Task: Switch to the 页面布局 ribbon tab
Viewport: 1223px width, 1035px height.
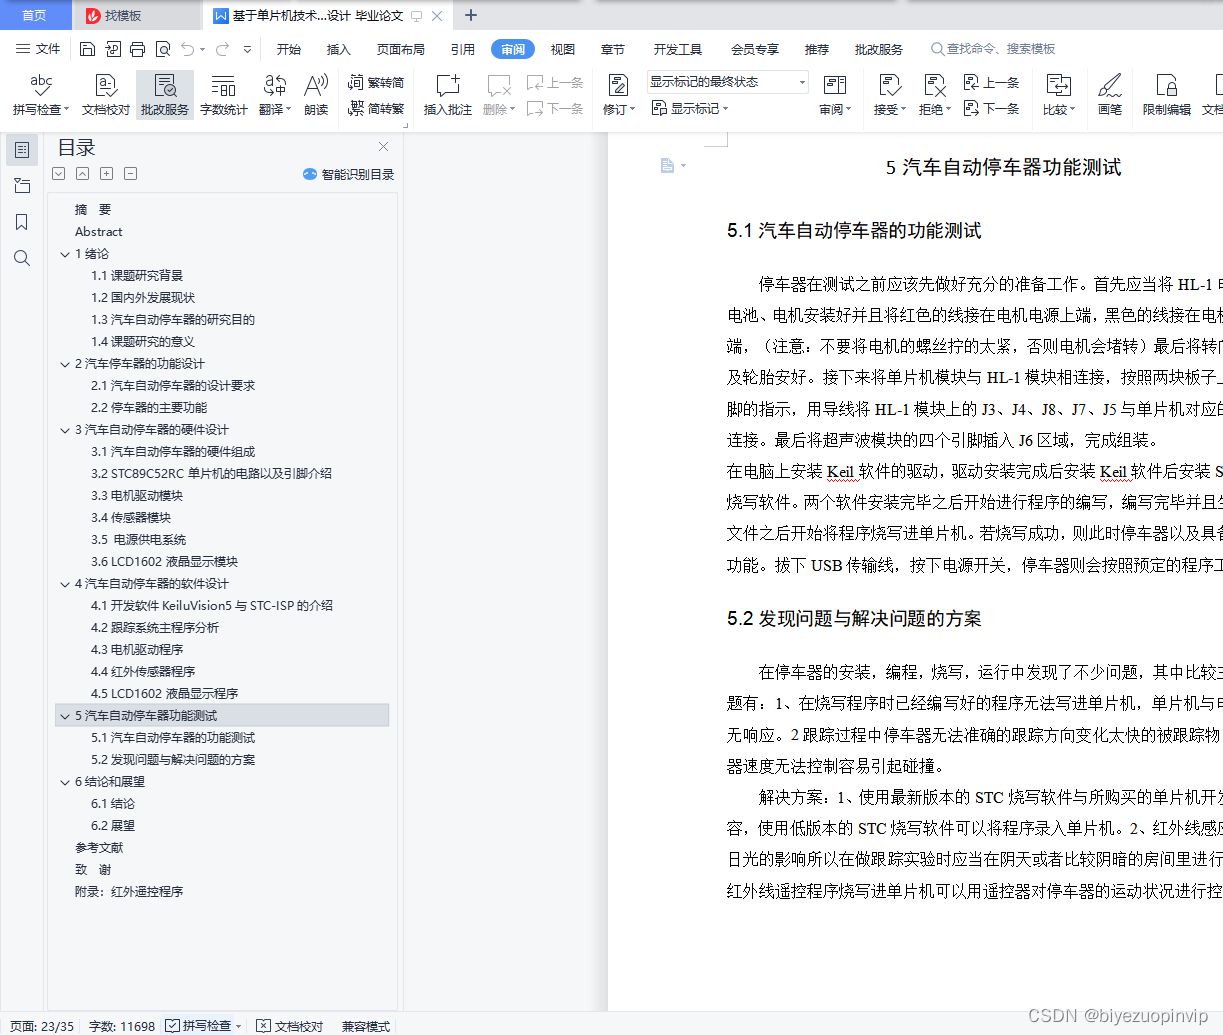Action: point(400,48)
